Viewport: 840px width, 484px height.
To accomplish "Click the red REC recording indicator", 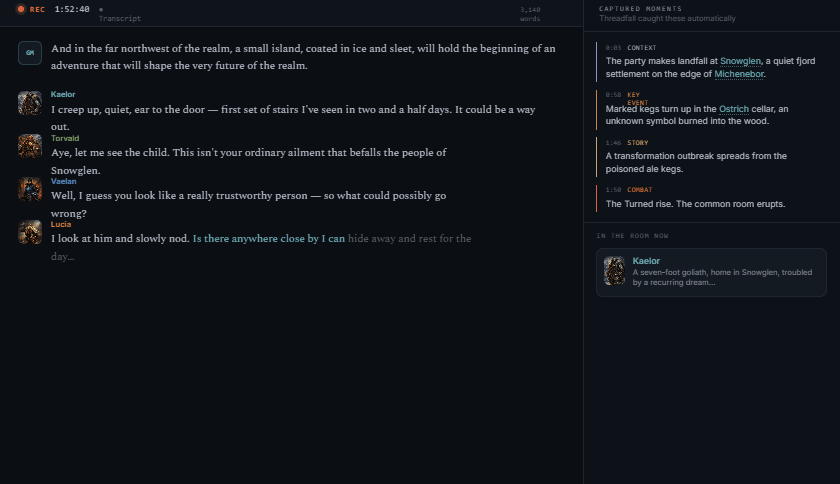I will [31, 9].
